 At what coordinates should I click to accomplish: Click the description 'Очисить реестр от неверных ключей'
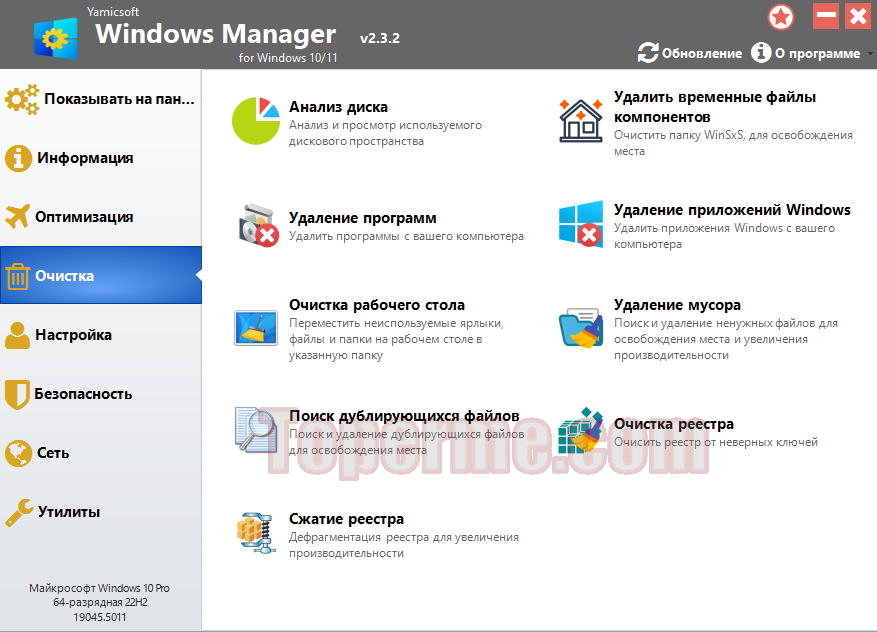point(715,442)
